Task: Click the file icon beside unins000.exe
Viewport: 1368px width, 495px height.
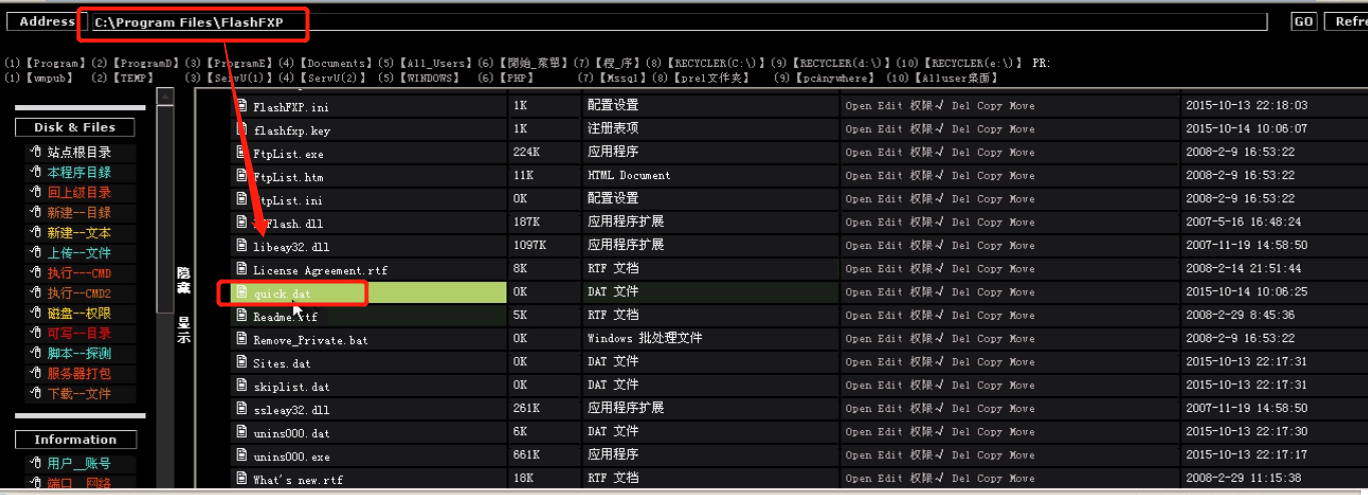Action: [240, 455]
